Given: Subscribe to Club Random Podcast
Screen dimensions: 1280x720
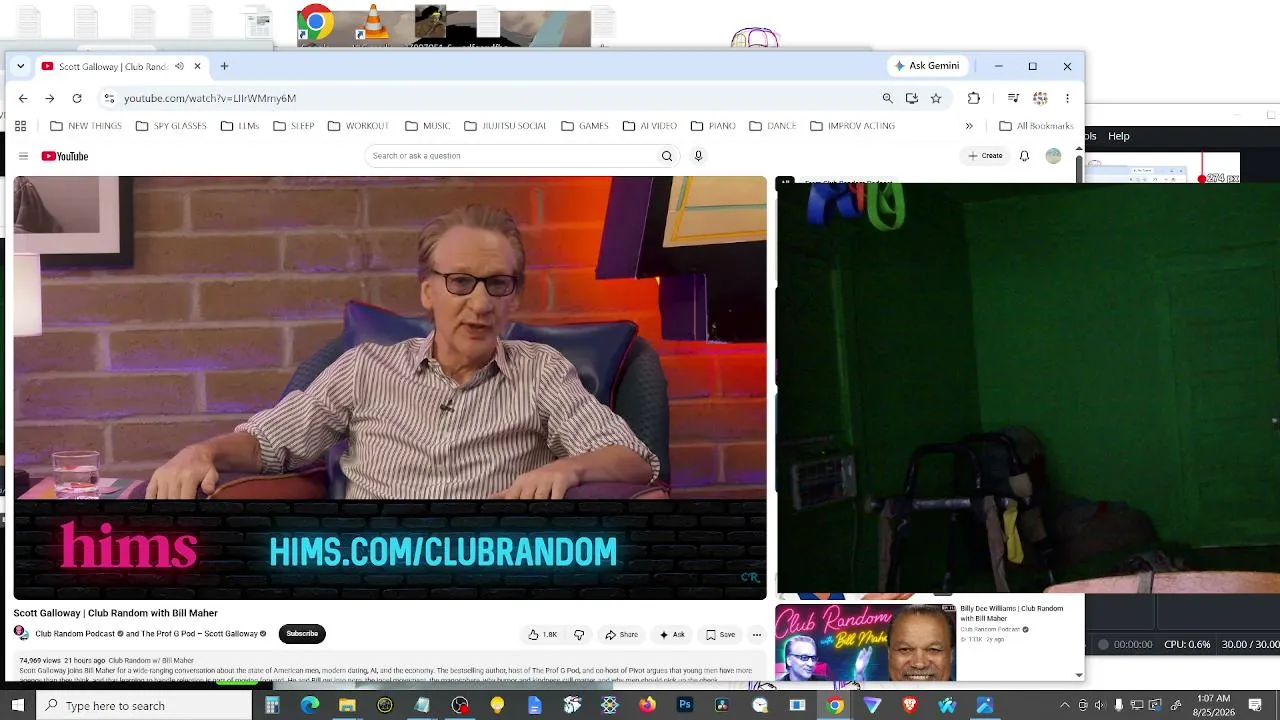Looking at the screenshot, I should 302,634.
